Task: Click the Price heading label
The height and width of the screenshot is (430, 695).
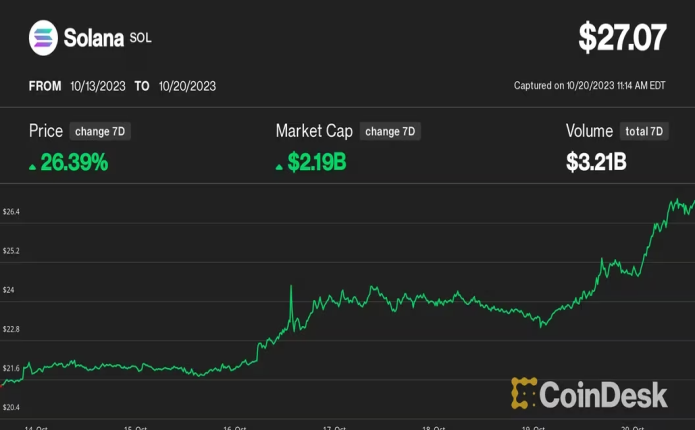Action: tap(46, 131)
